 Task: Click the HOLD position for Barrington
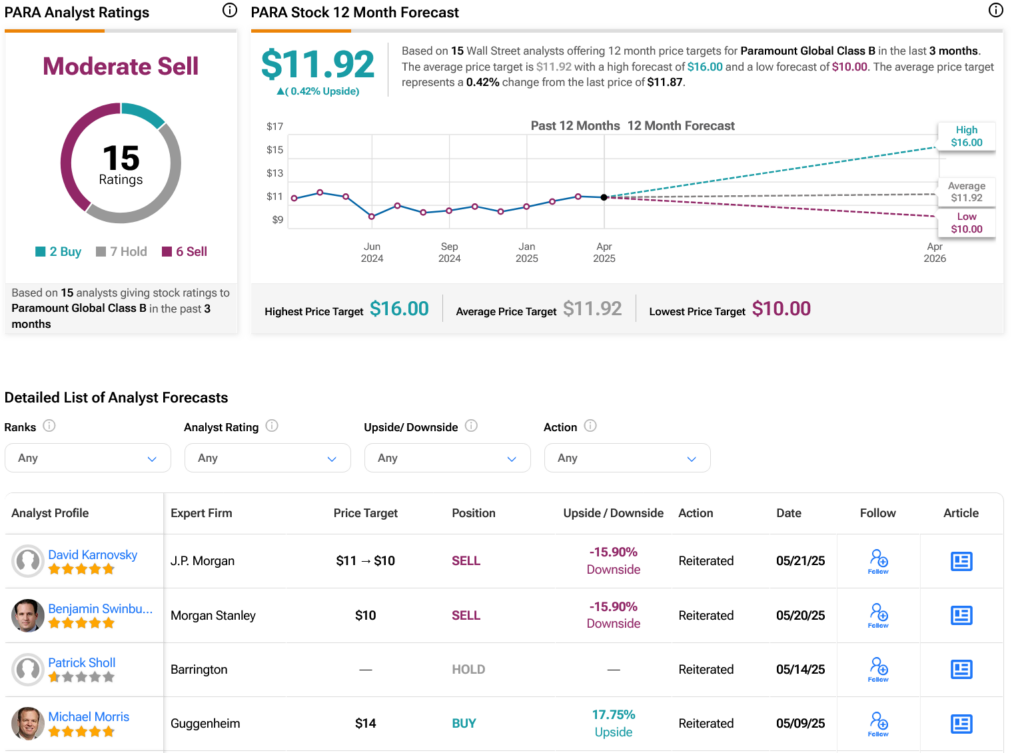468,669
